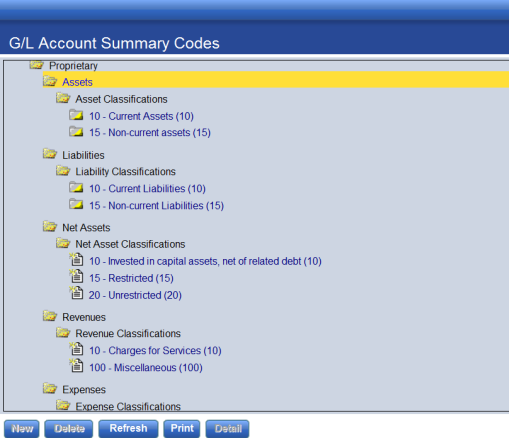This screenshot has width=509, height=438.
Task: Click the document icon beside Restricted (15)
Action: 76,276
